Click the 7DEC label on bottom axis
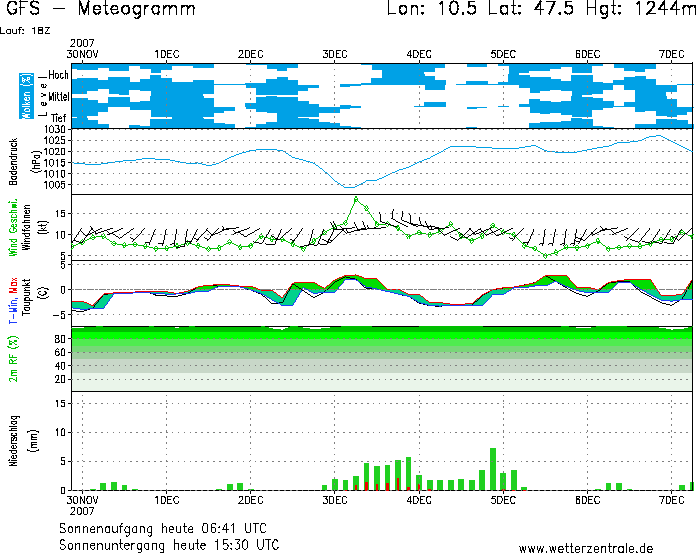696x553 pixels. (671, 498)
